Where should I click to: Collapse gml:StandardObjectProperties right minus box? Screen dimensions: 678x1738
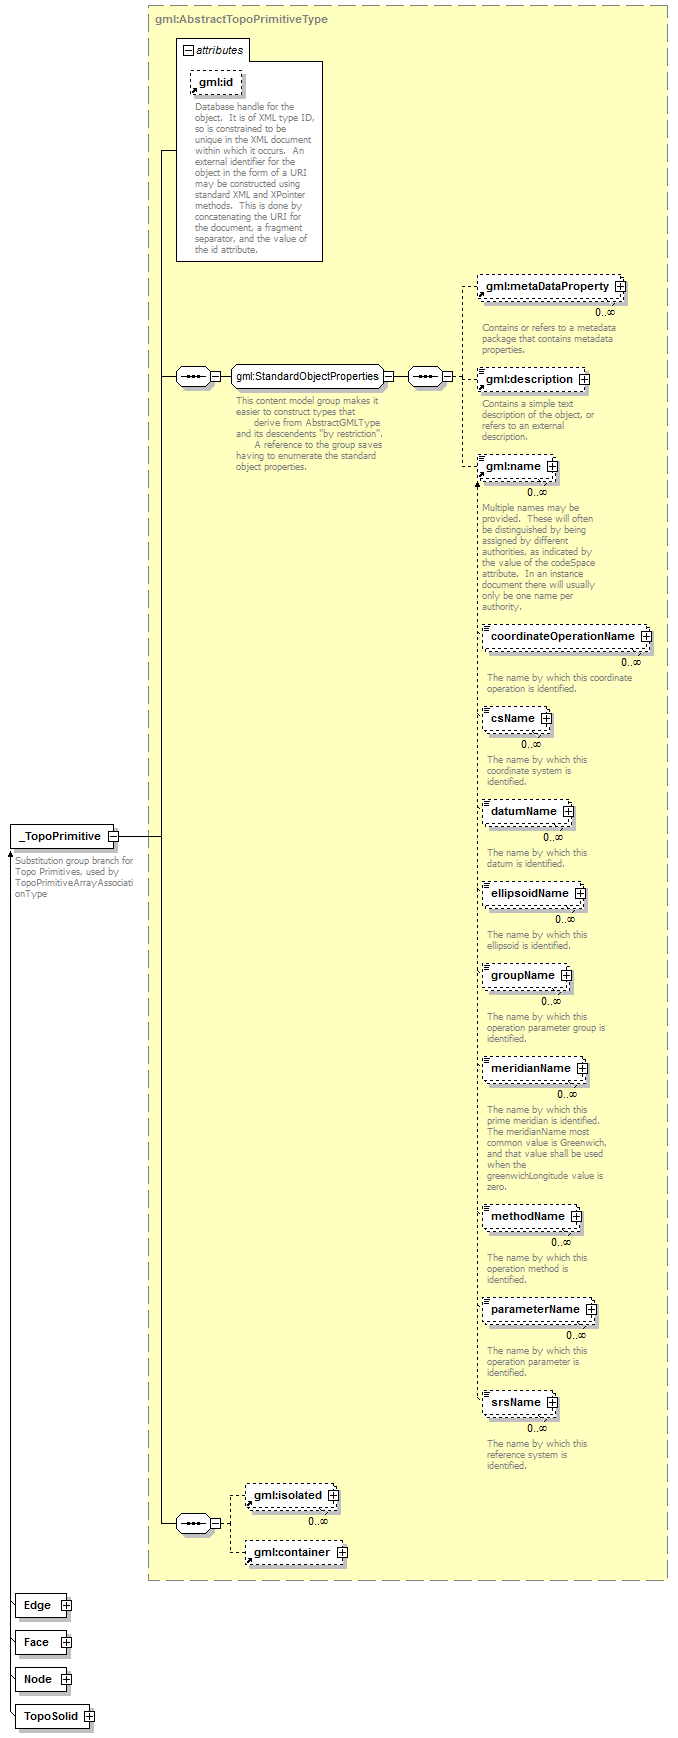tap(389, 377)
